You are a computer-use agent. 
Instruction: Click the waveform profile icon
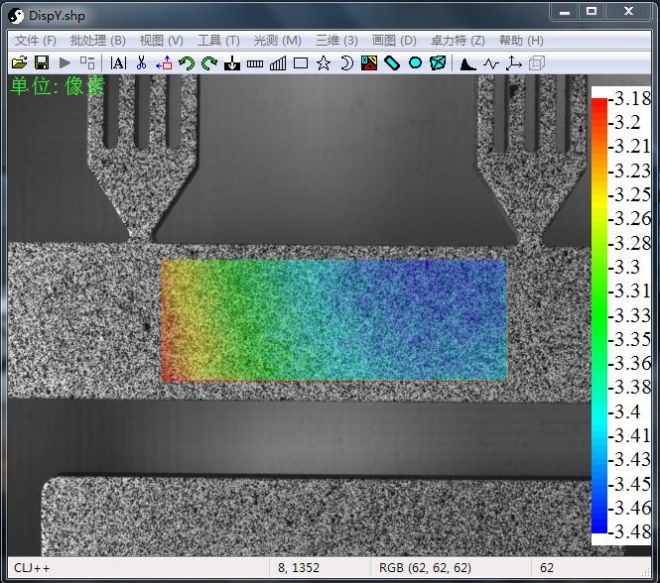[490, 63]
